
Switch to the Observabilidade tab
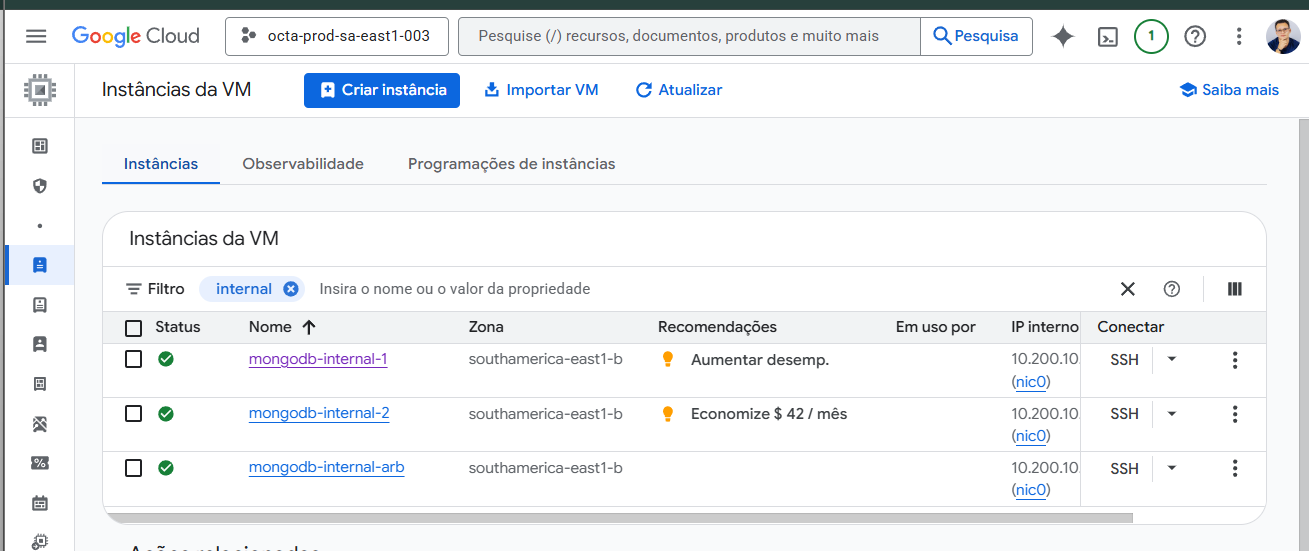tap(303, 164)
